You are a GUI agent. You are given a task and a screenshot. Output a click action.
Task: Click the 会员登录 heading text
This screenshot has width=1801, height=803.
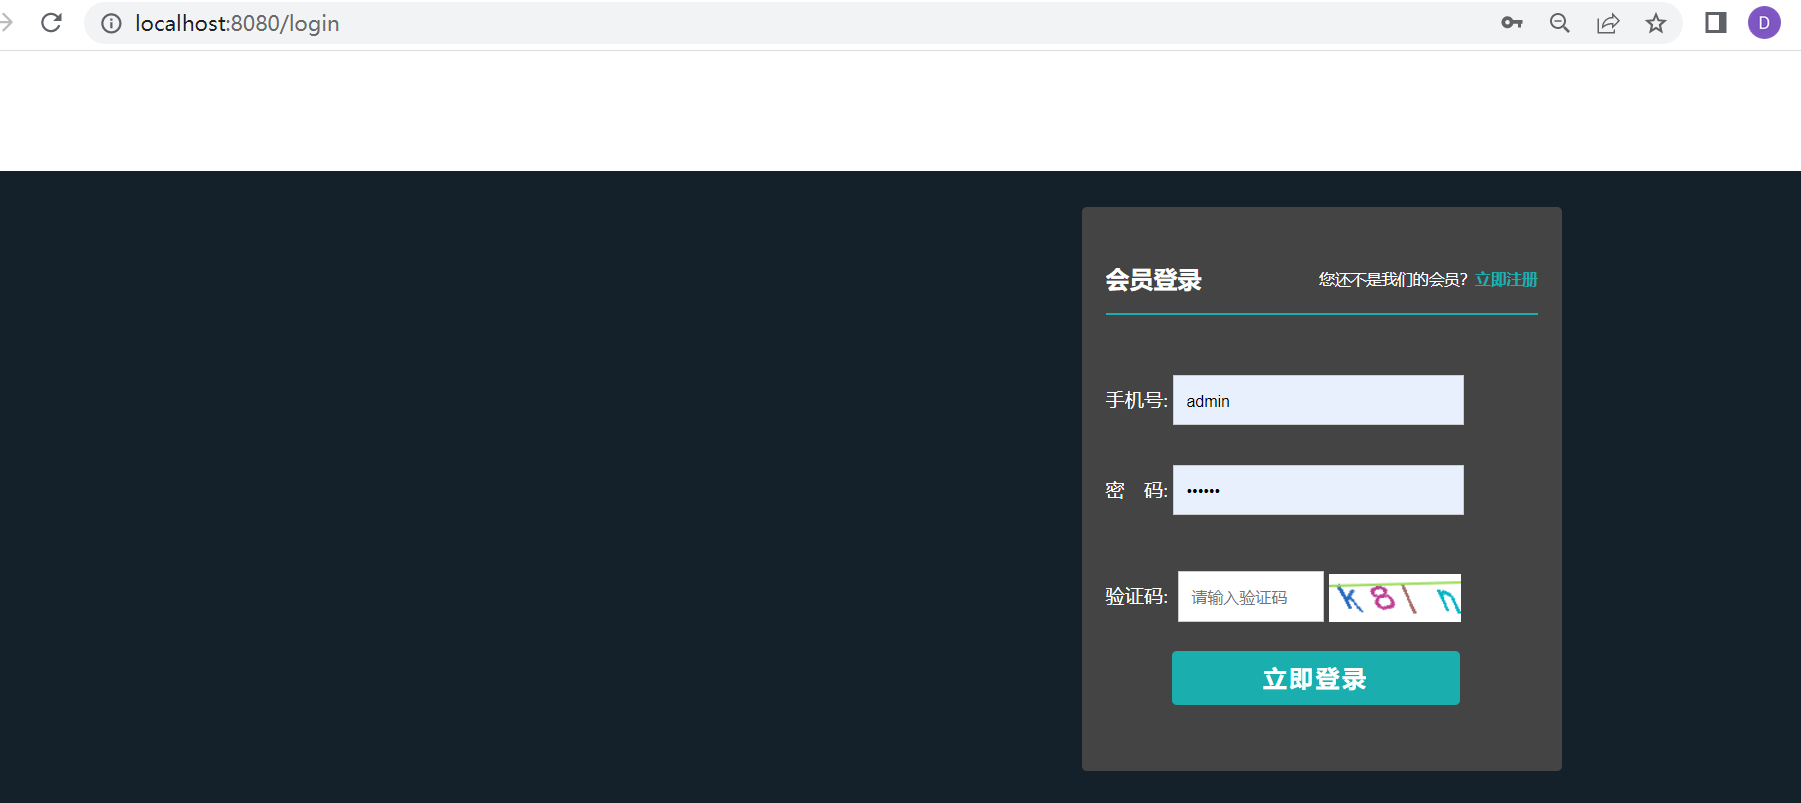1153,280
